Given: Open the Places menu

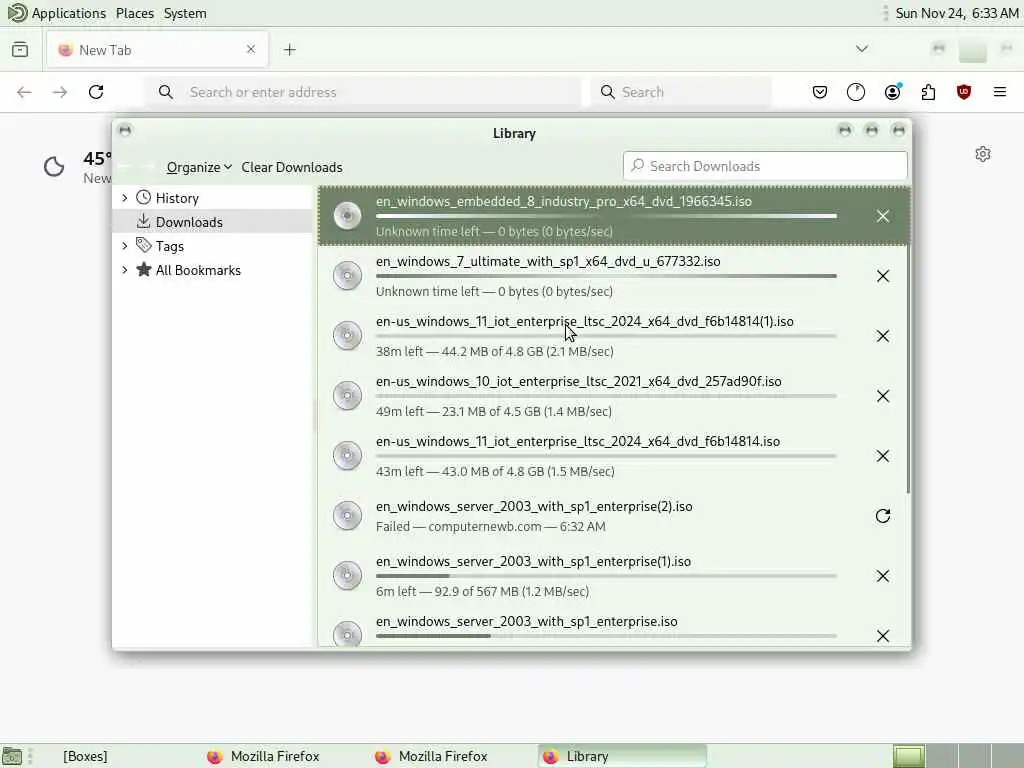Looking at the screenshot, I should coord(135,13).
